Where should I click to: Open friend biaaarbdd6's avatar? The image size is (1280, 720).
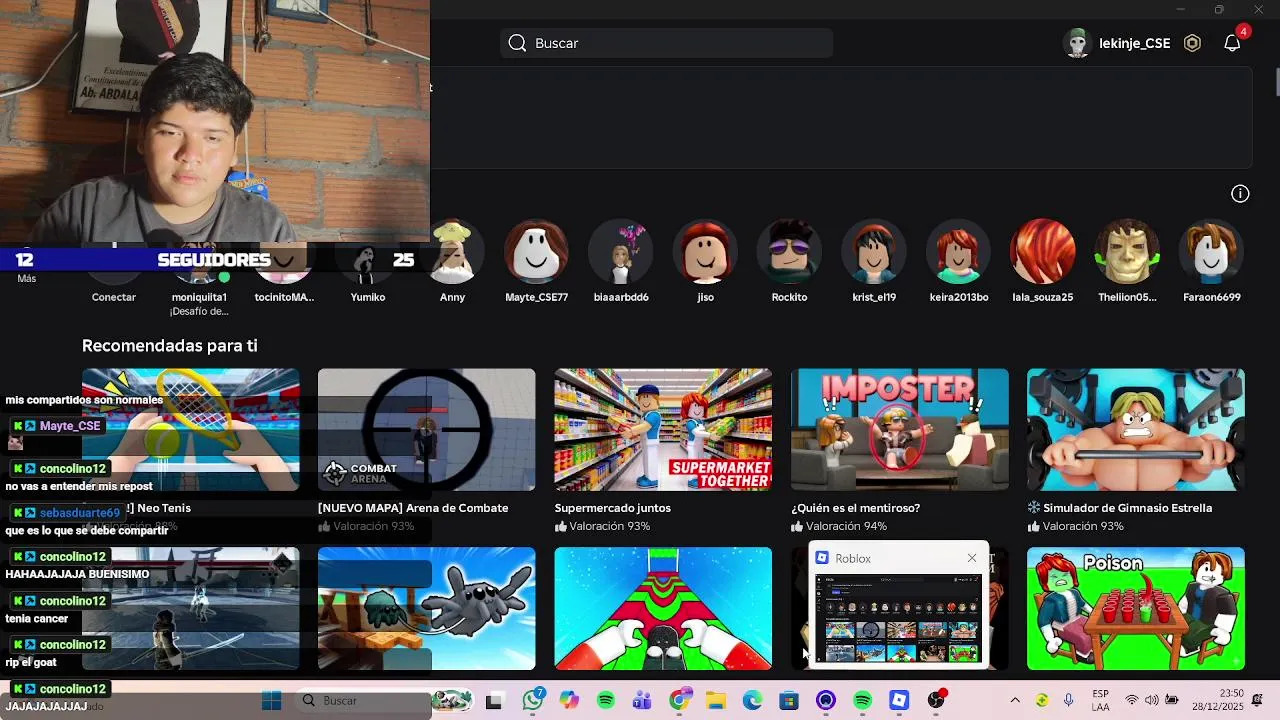point(621,252)
